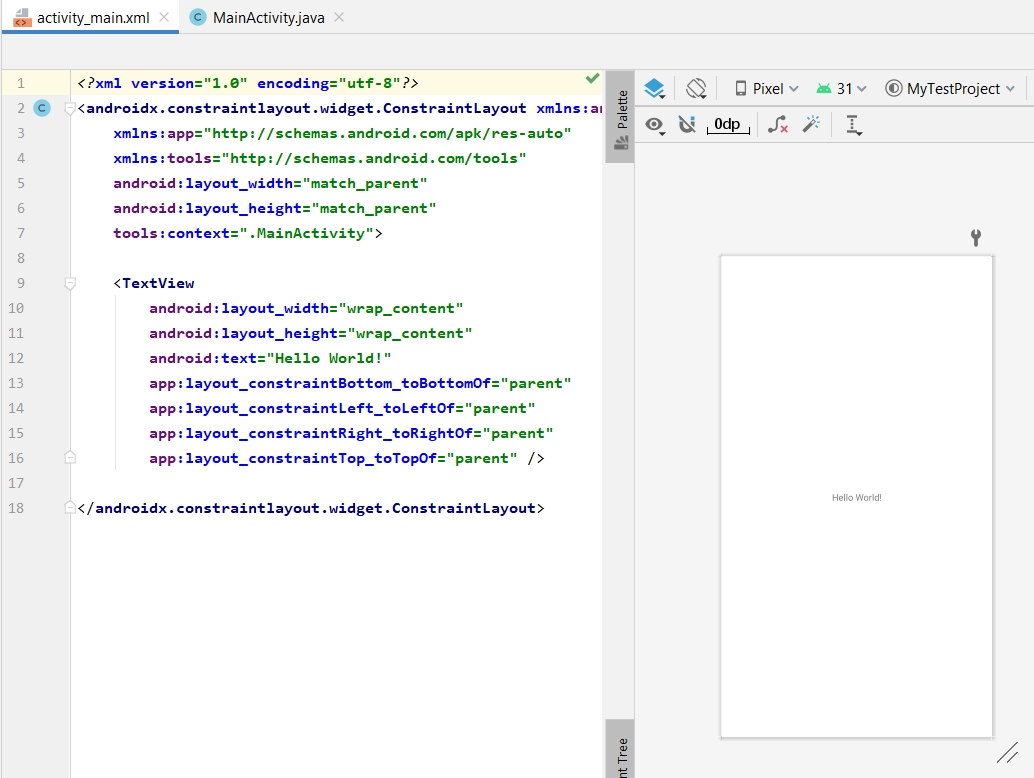The width and height of the screenshot is (1034, 778).
Task: Open the API level 31 dropdown
Action: tap(841, 89)
